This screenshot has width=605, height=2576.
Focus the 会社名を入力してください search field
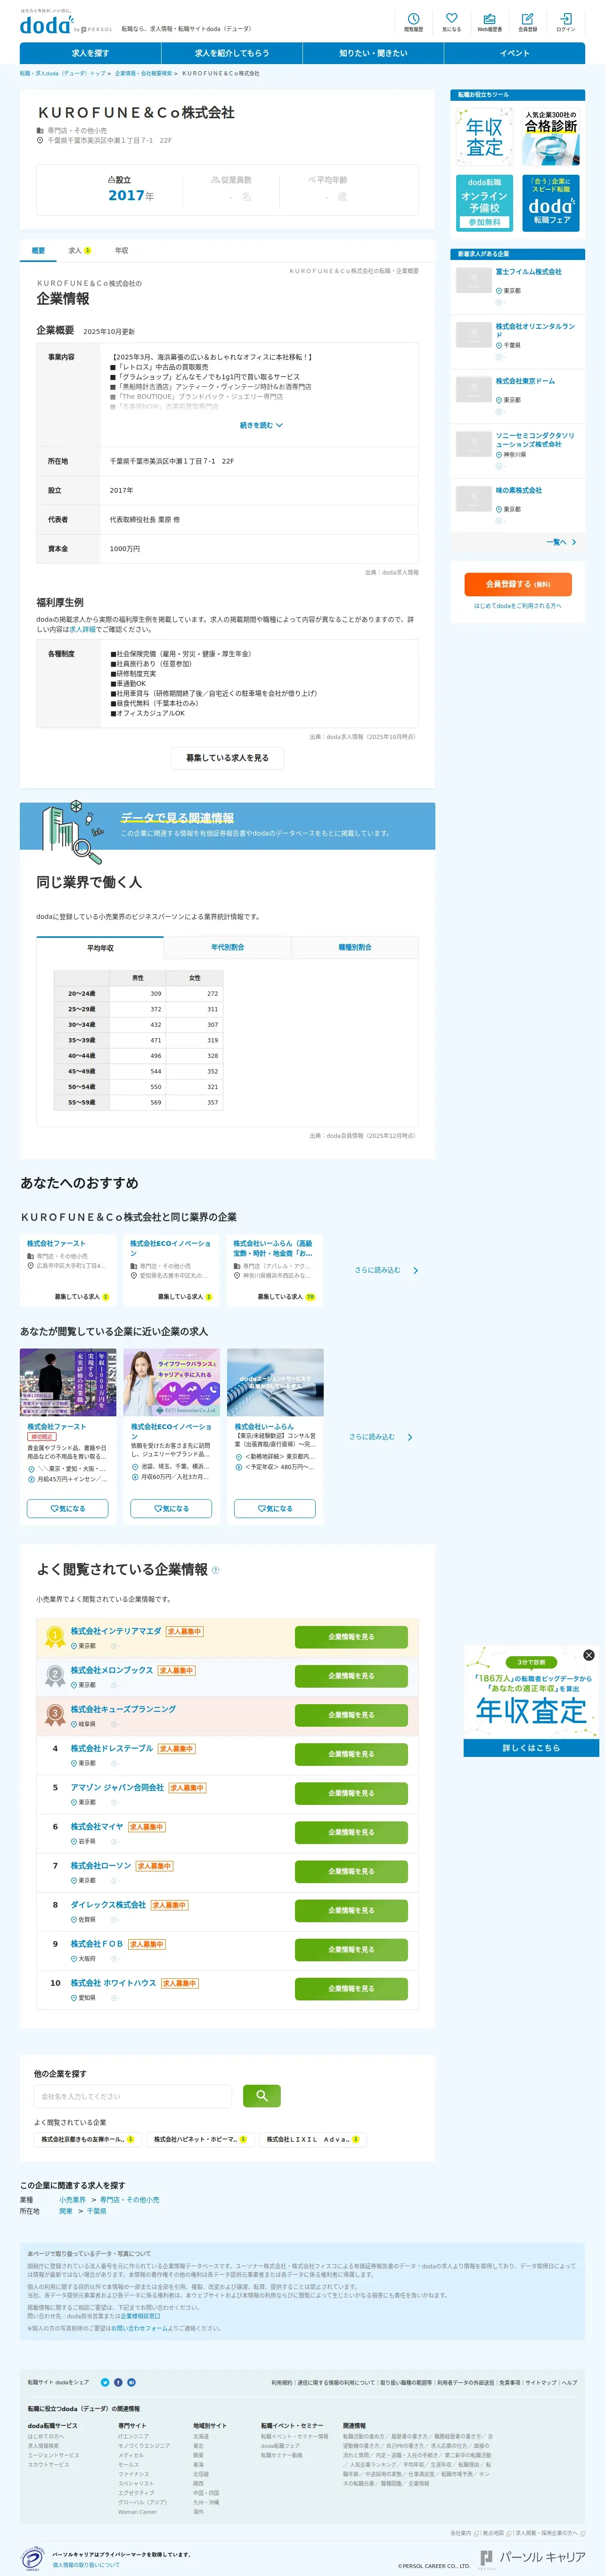tap(133, 2096)
